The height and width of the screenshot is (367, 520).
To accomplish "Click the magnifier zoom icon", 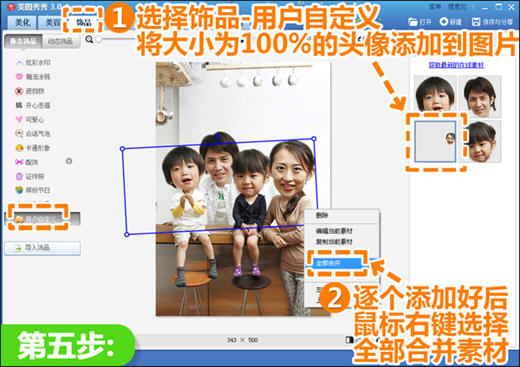I will (89, 39).
